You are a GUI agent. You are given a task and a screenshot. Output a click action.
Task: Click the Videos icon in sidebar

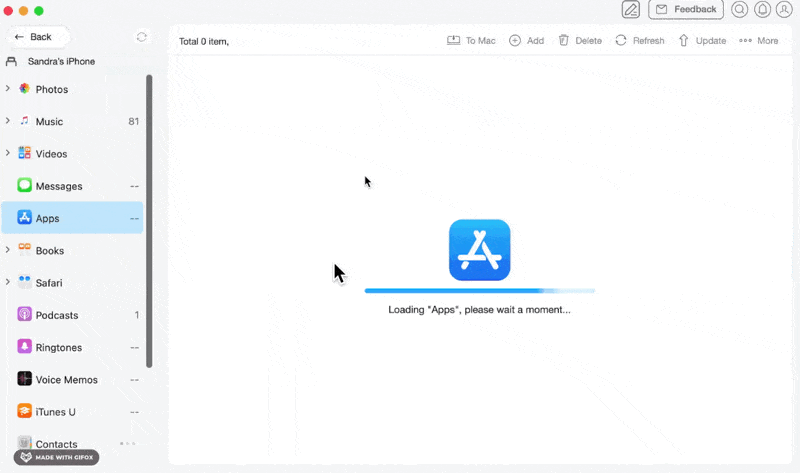pos(24,153)
